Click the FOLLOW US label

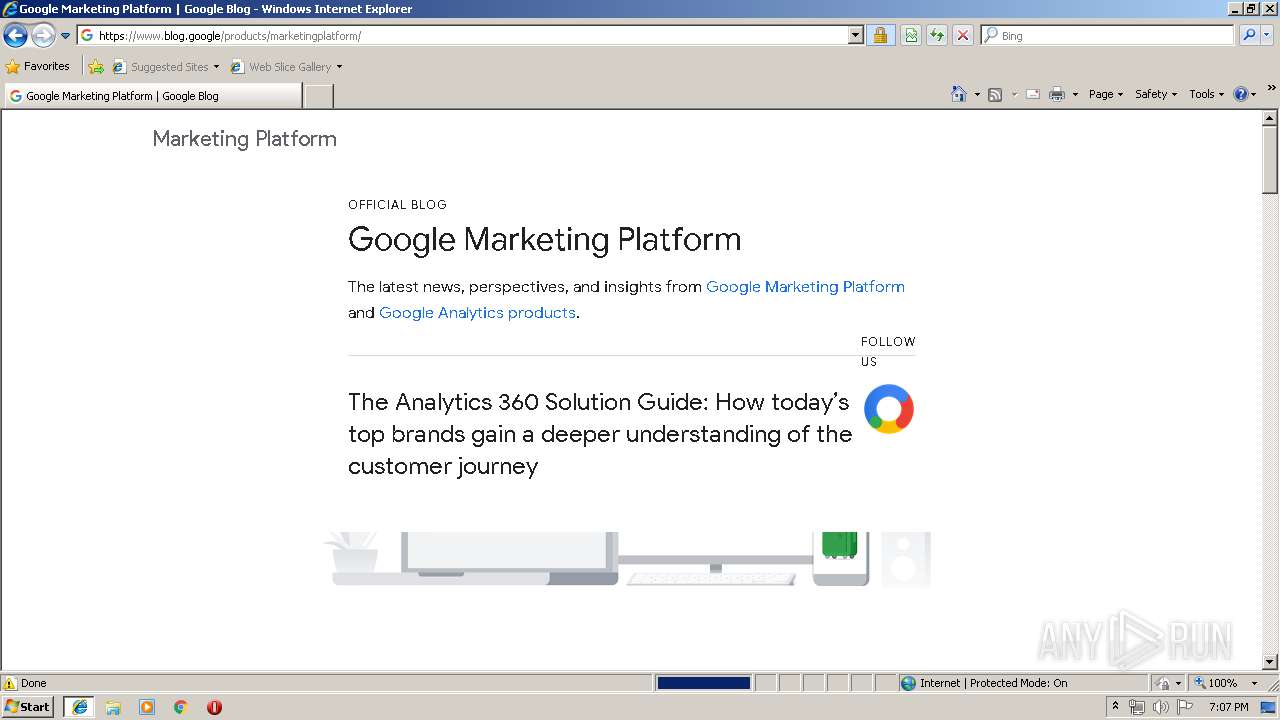tap(888, 351)
